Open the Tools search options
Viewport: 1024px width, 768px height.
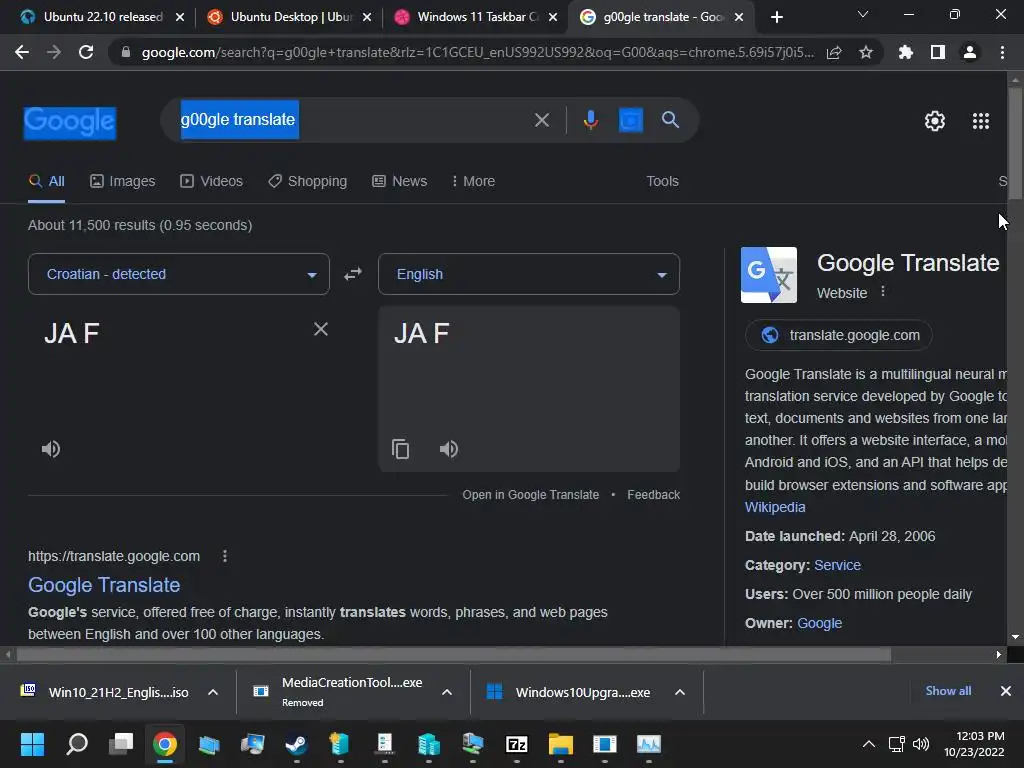pyautogui.click(x=662, y=181)
